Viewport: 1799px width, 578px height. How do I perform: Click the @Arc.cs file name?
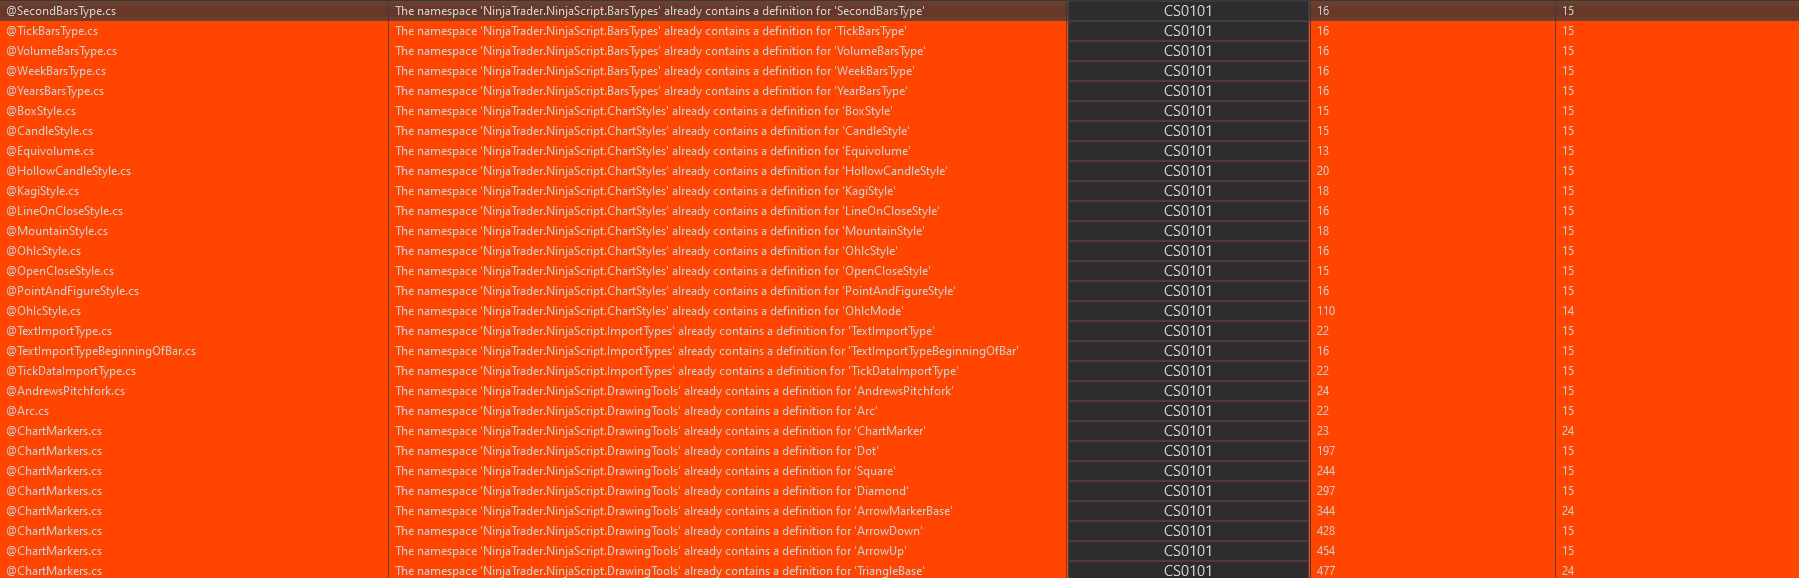click(x=28, y=411)
